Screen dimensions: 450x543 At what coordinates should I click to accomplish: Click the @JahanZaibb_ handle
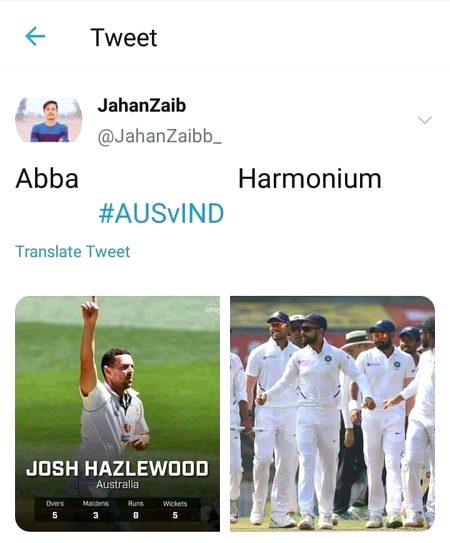160,136
